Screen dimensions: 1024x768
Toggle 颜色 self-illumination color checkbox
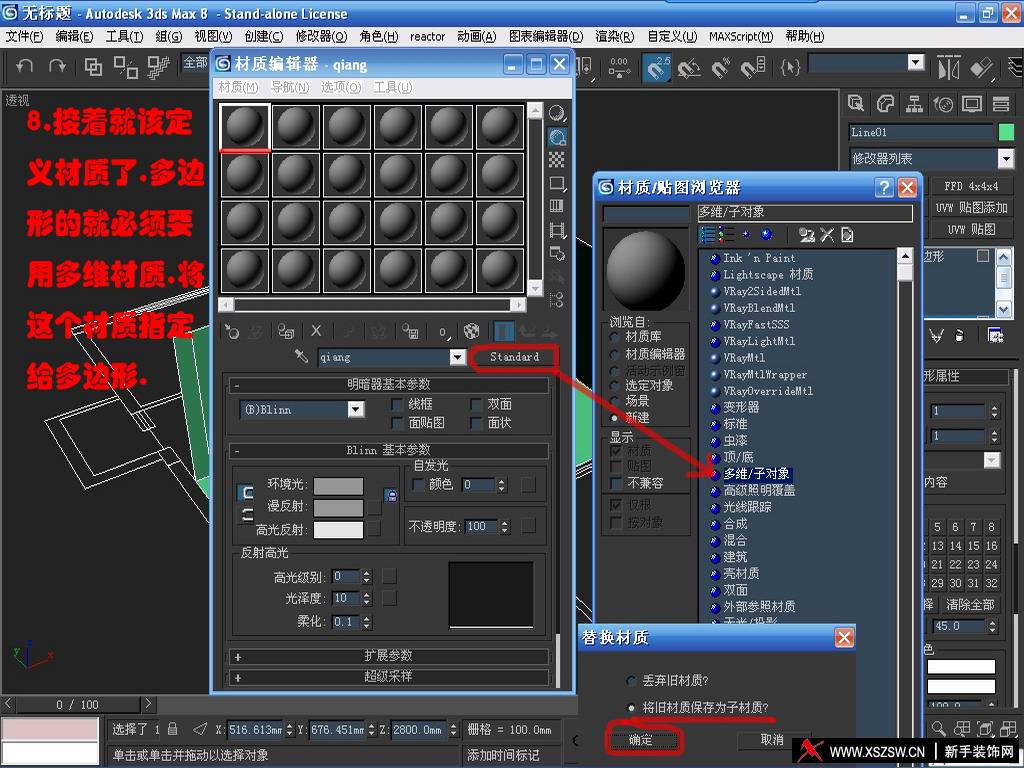[419, 484]
